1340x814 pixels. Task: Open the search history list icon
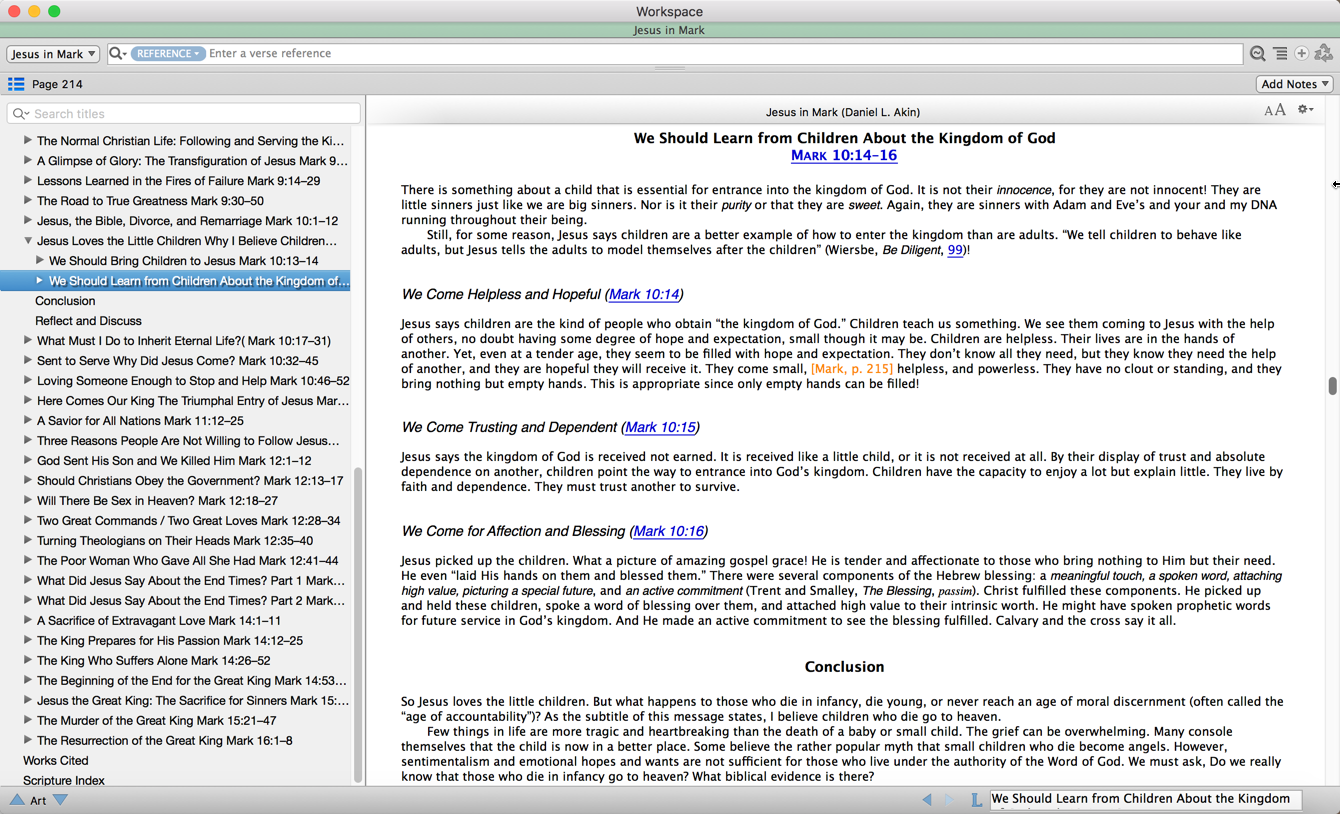1280,54
